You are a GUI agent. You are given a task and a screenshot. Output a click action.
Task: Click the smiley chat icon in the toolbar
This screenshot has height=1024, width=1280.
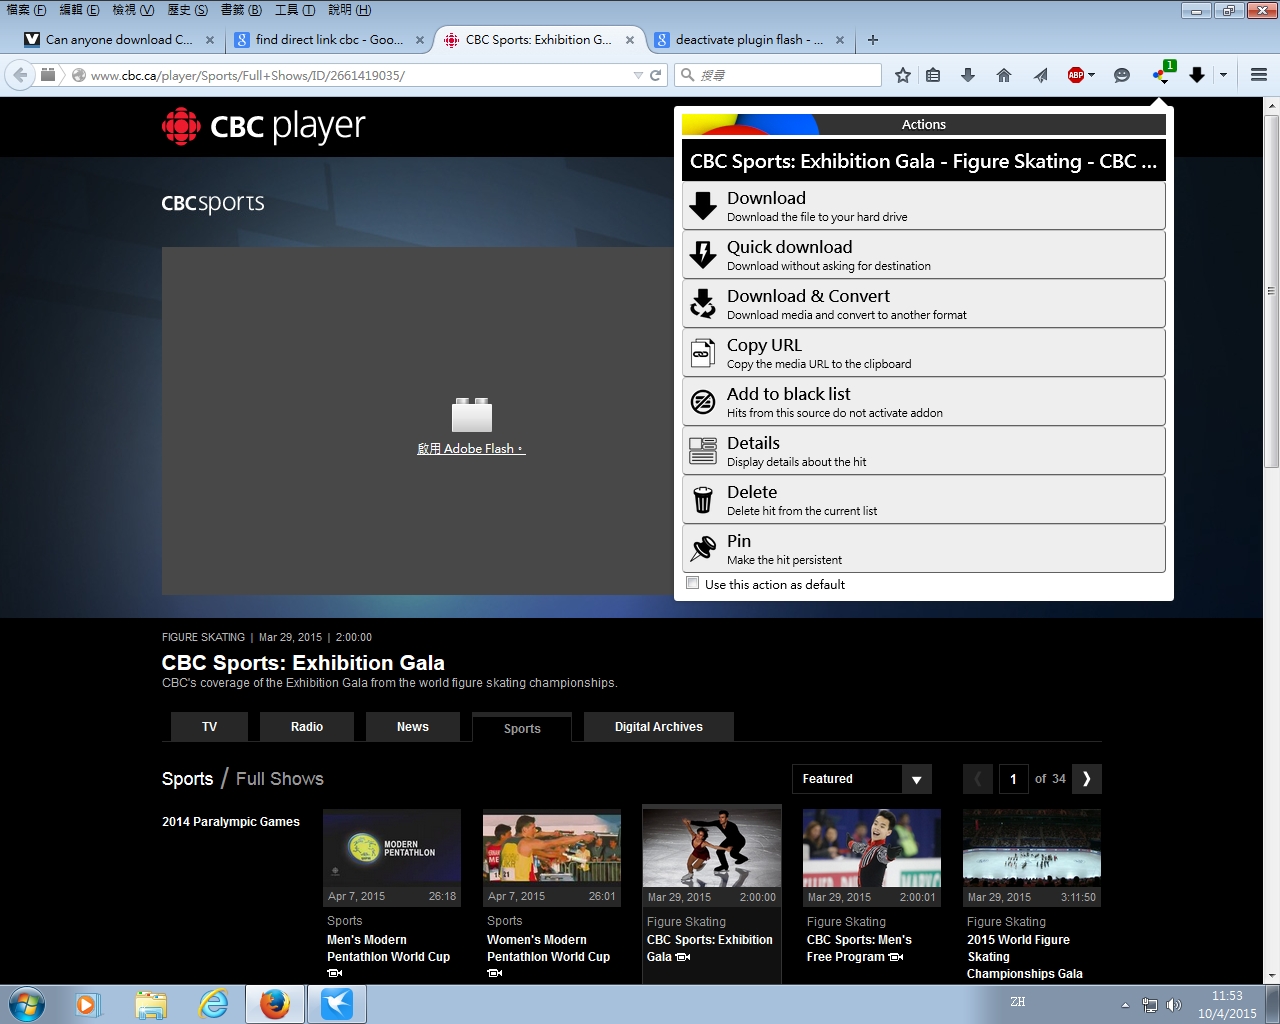(1122, 75)
